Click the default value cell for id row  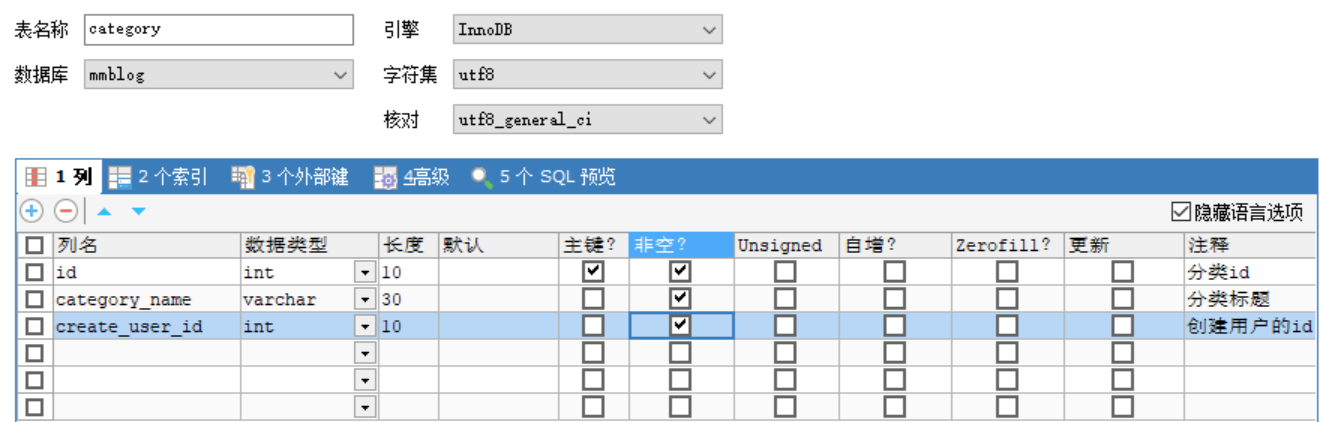point(499,272)
